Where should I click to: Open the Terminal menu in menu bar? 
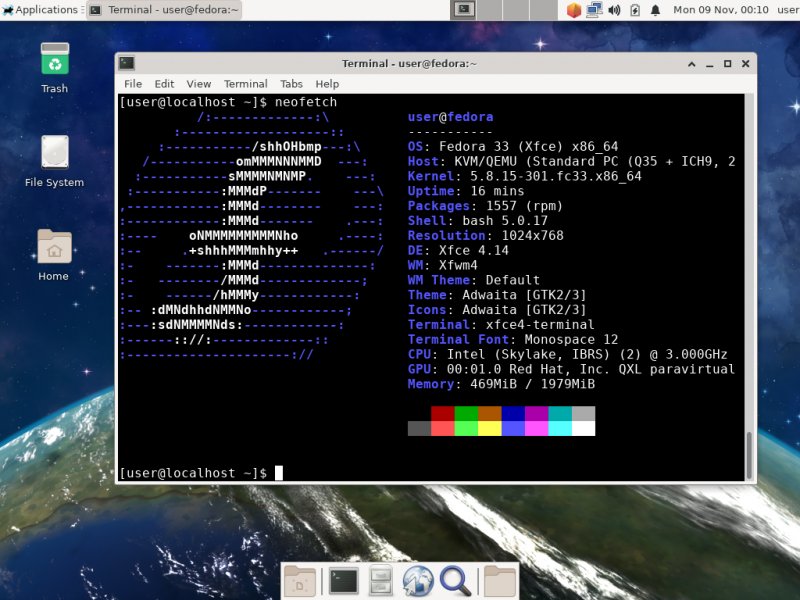pos(245,84)
